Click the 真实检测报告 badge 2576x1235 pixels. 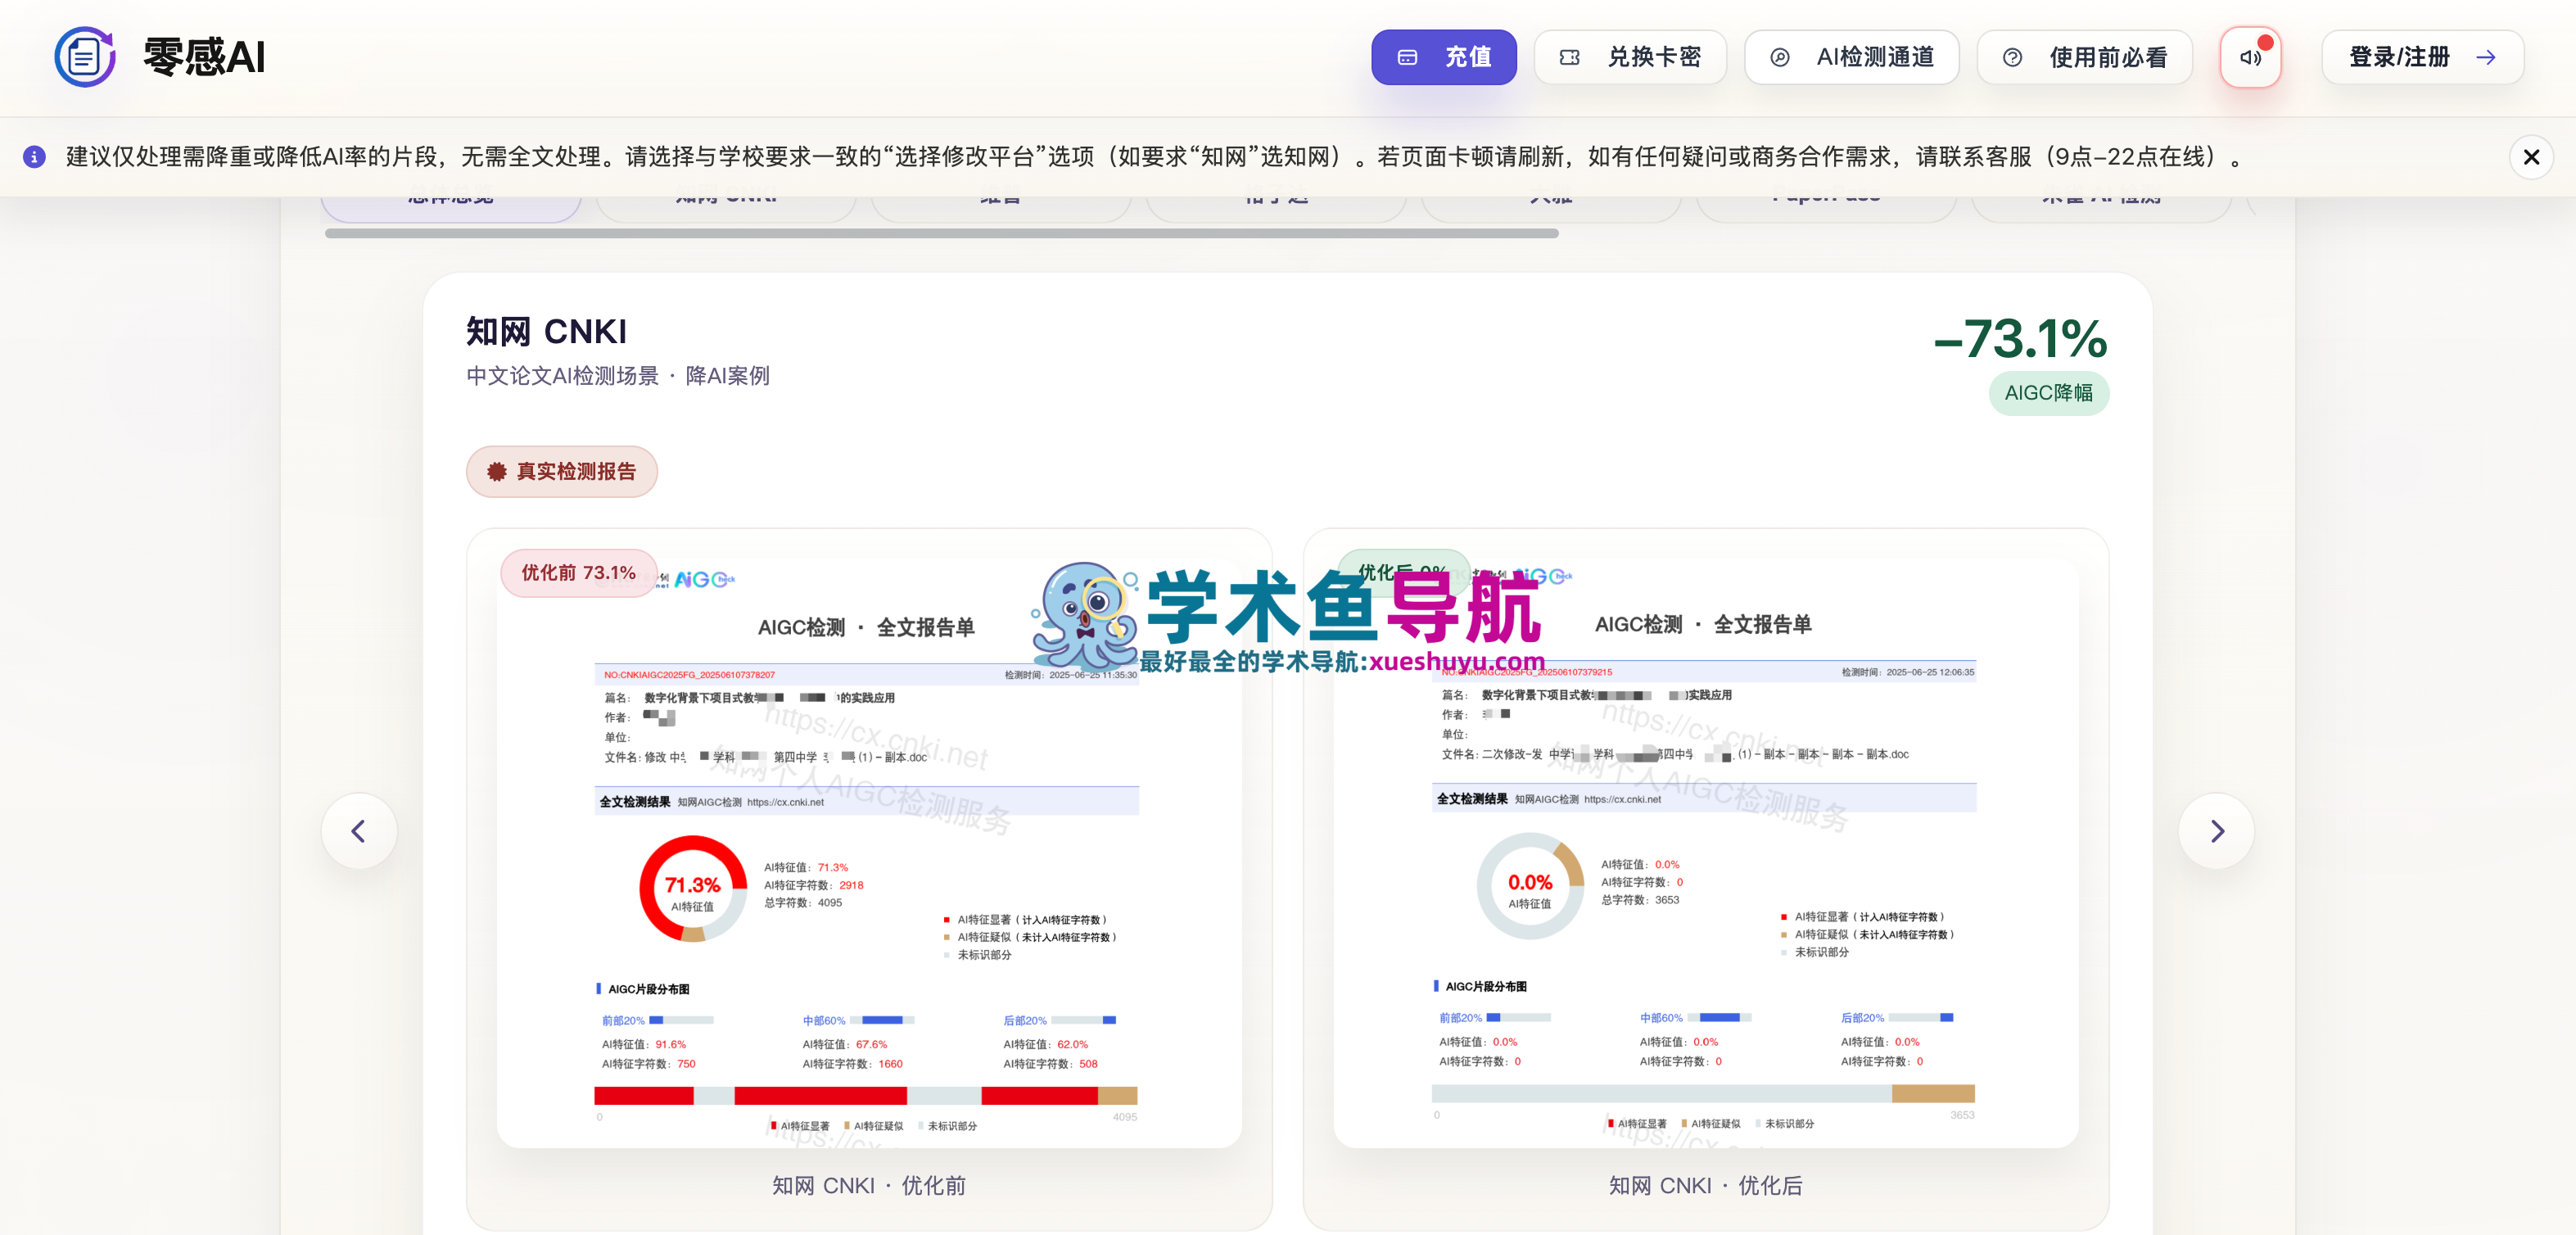(562, 471)
